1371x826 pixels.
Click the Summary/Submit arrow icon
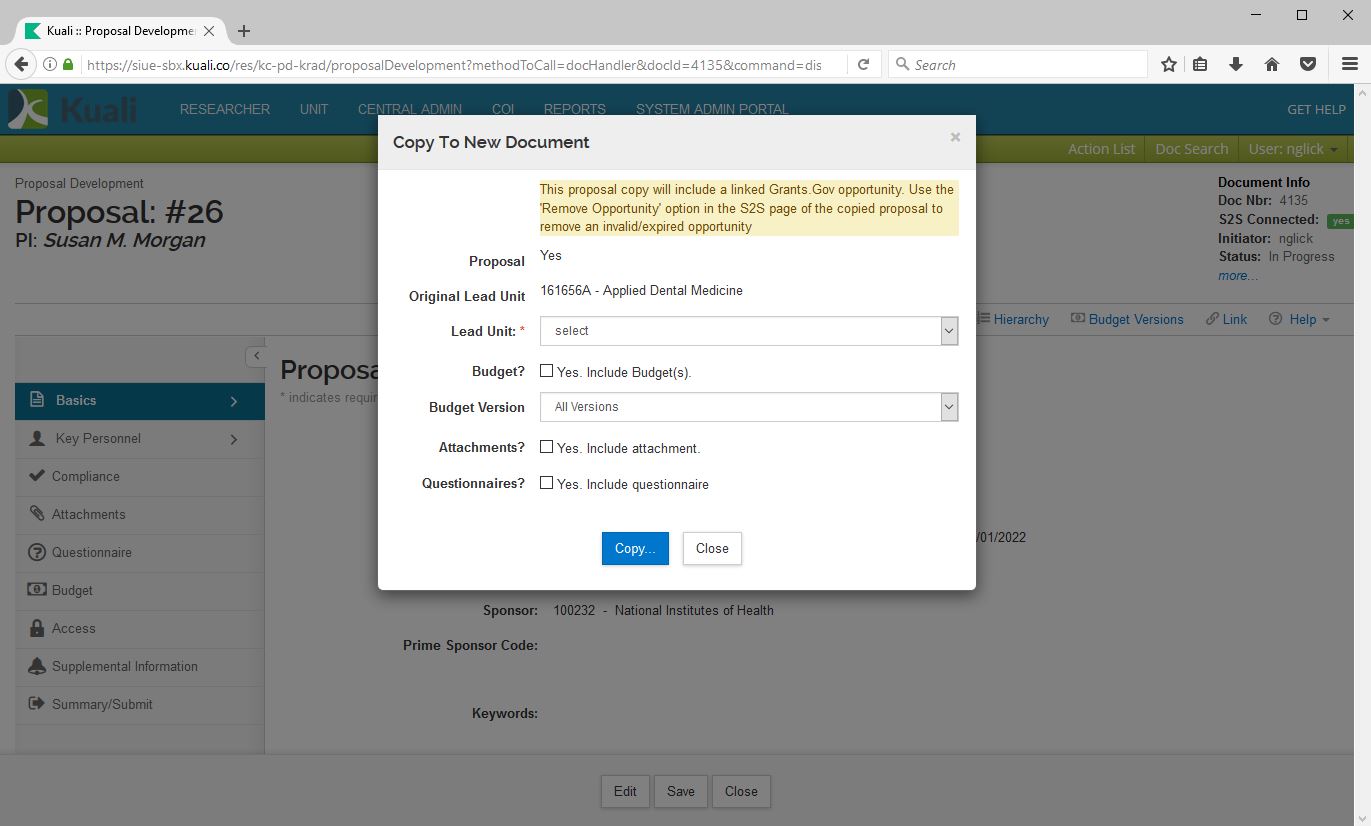pos(37,704)
